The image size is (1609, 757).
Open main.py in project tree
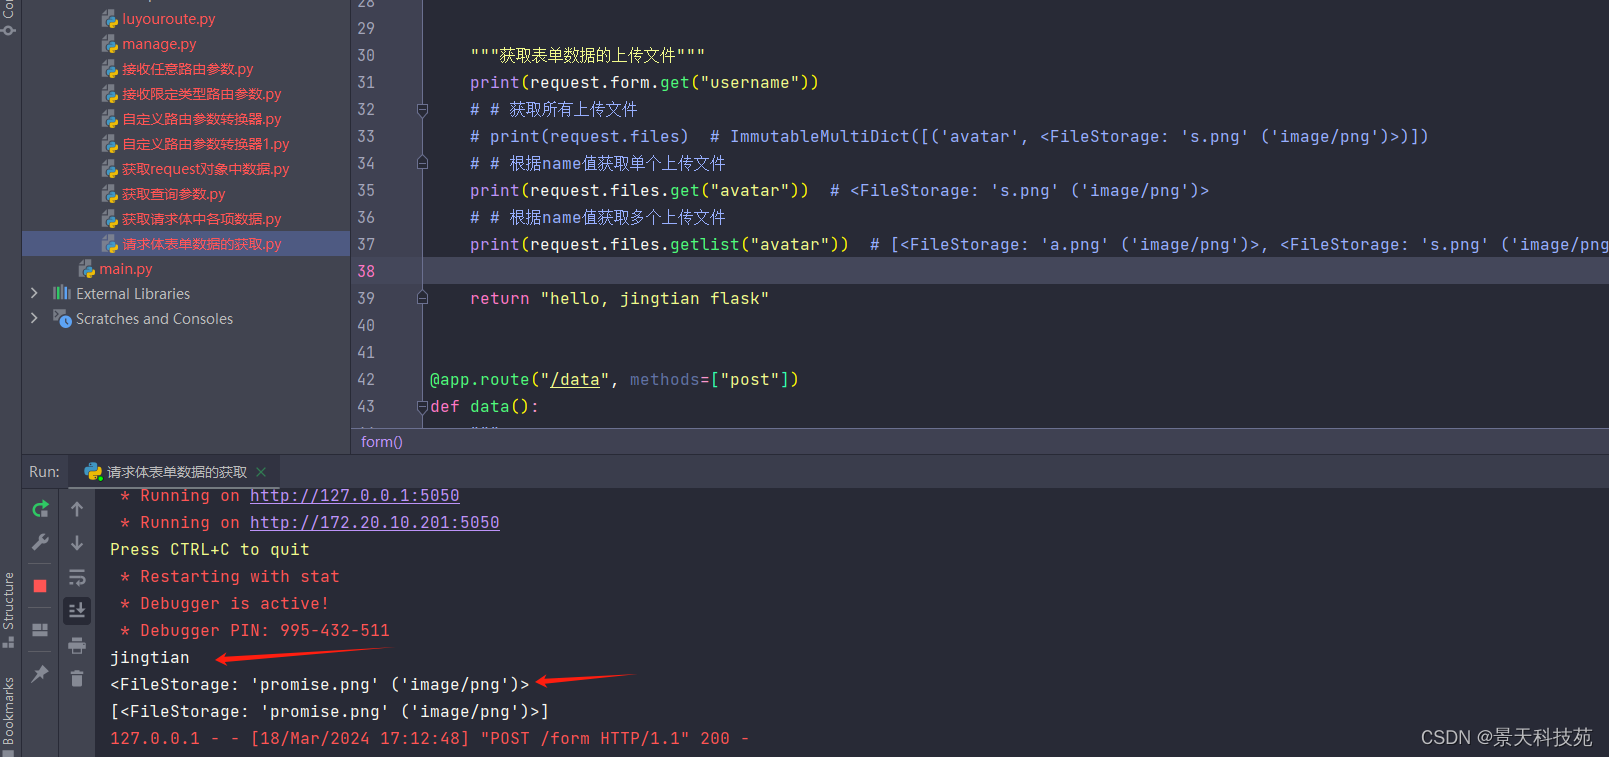[x=126, y=269]
